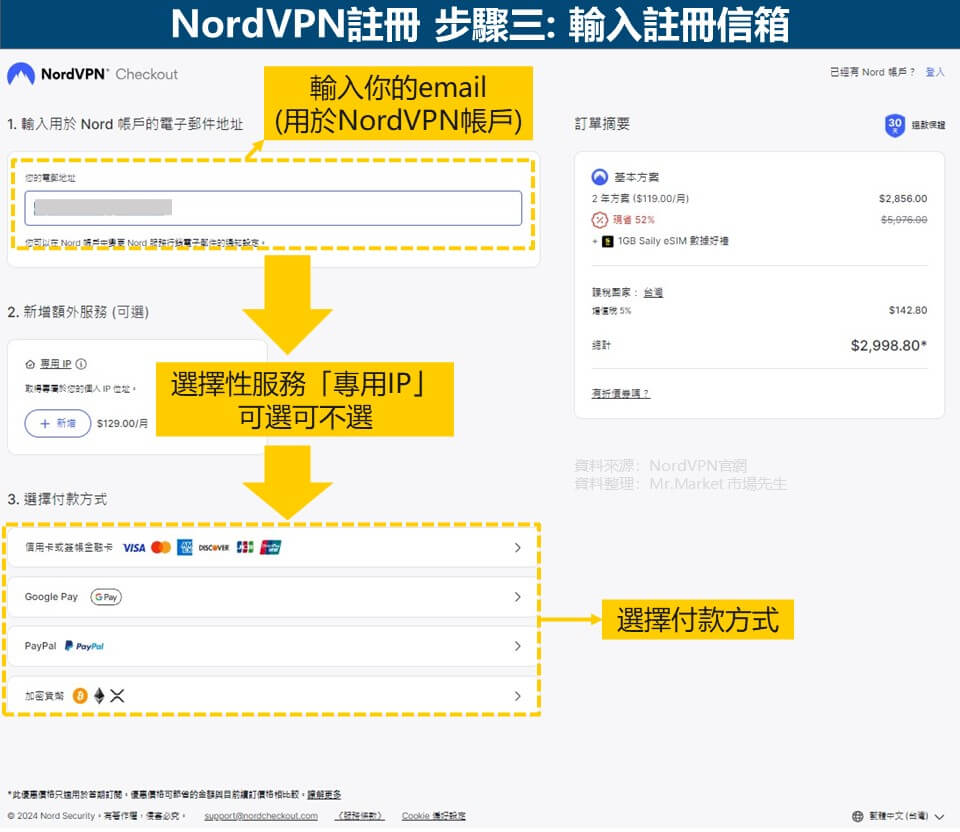Open the 專用 IP link

tap(56, 364)
